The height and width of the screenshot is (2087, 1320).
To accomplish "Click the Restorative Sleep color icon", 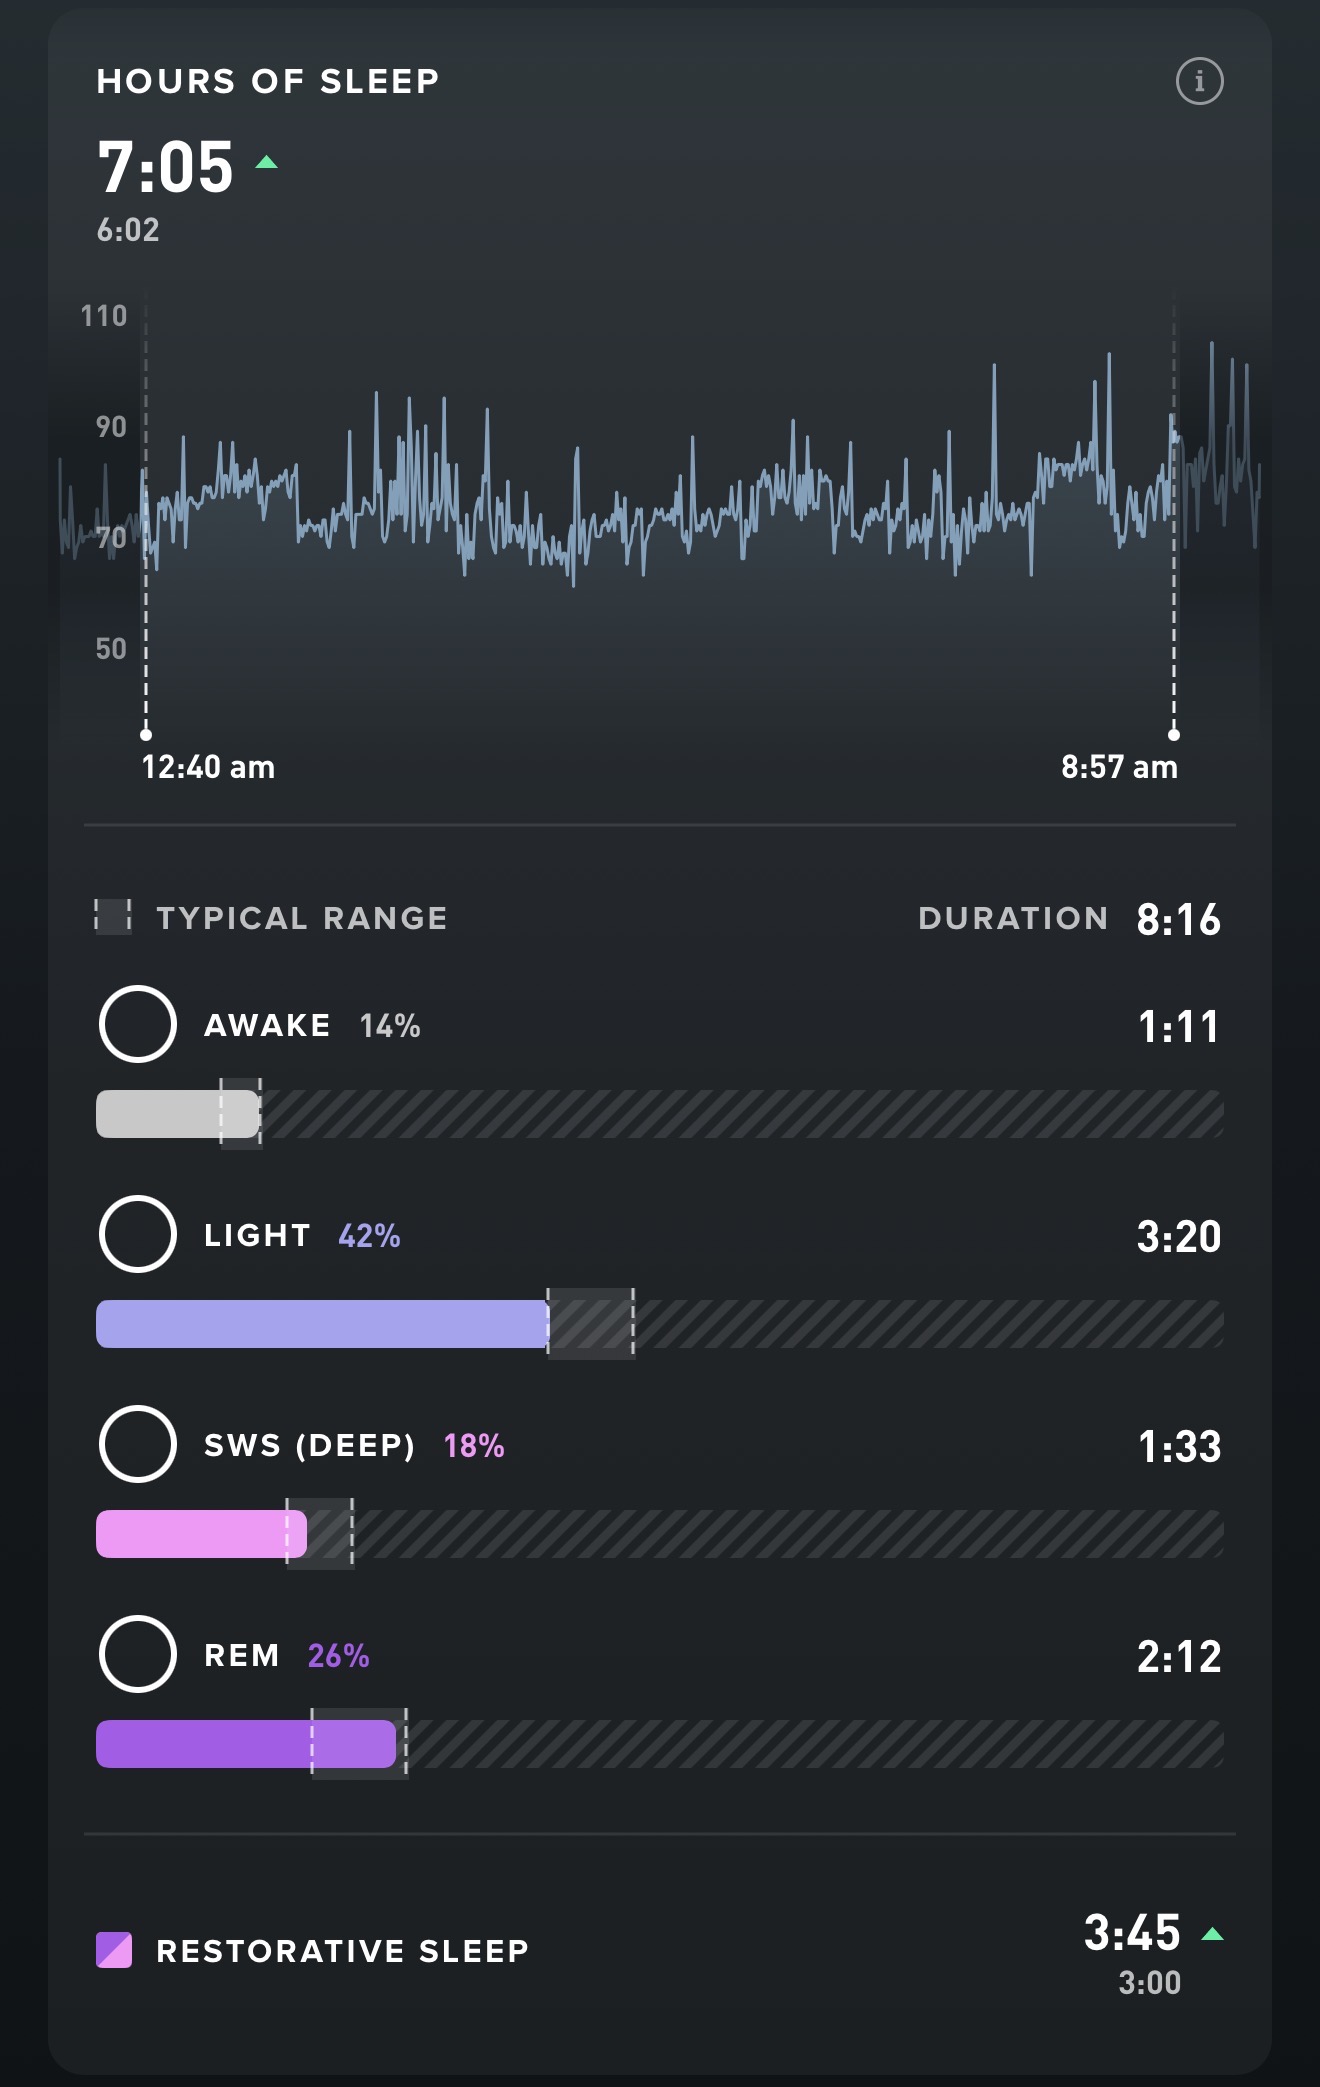I will pos(114,1950).
